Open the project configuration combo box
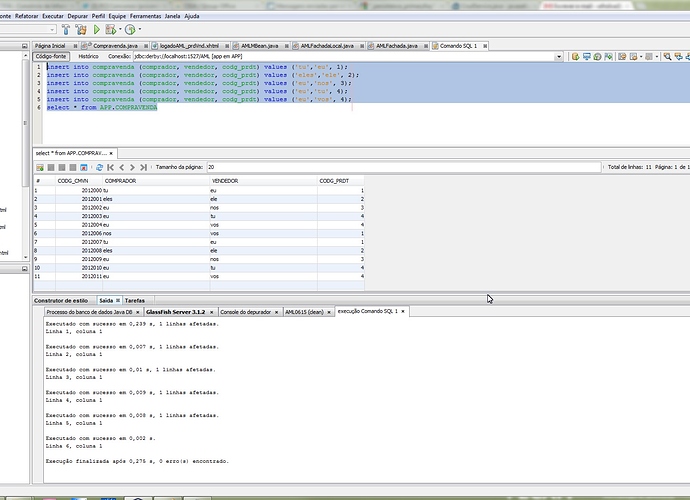690x500 pixels. pyautogui.click(x=28, y=29)
